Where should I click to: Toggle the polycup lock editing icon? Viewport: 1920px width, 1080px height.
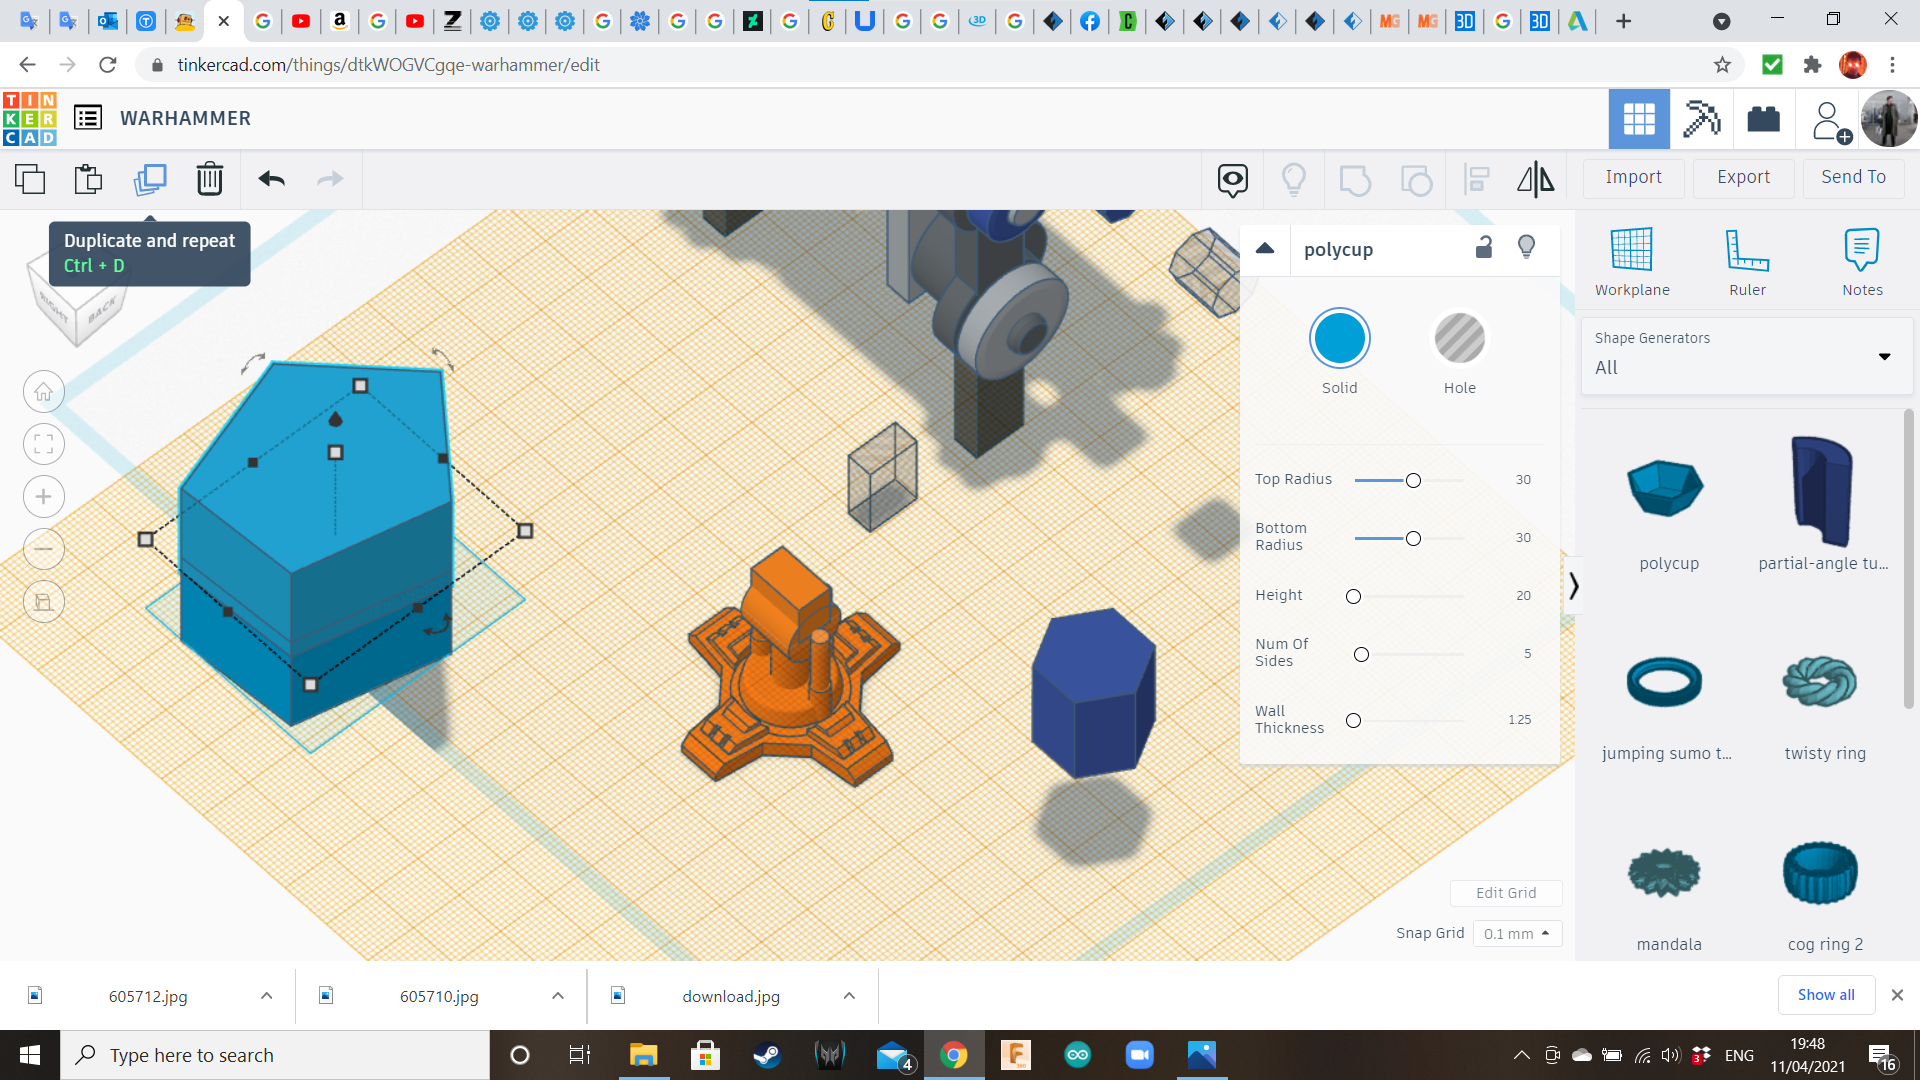click(1484, 248)
